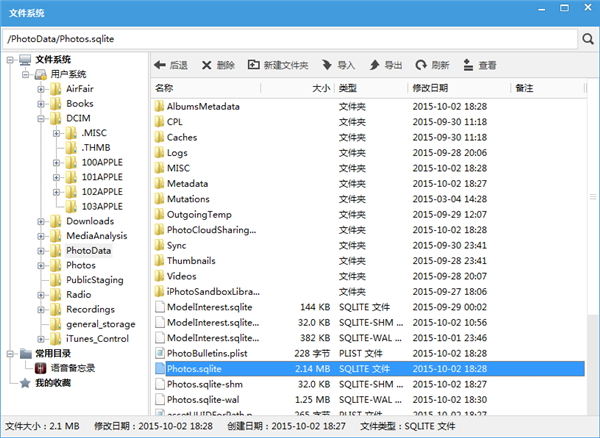Sort by the 名称 column header

coord(206,88)
